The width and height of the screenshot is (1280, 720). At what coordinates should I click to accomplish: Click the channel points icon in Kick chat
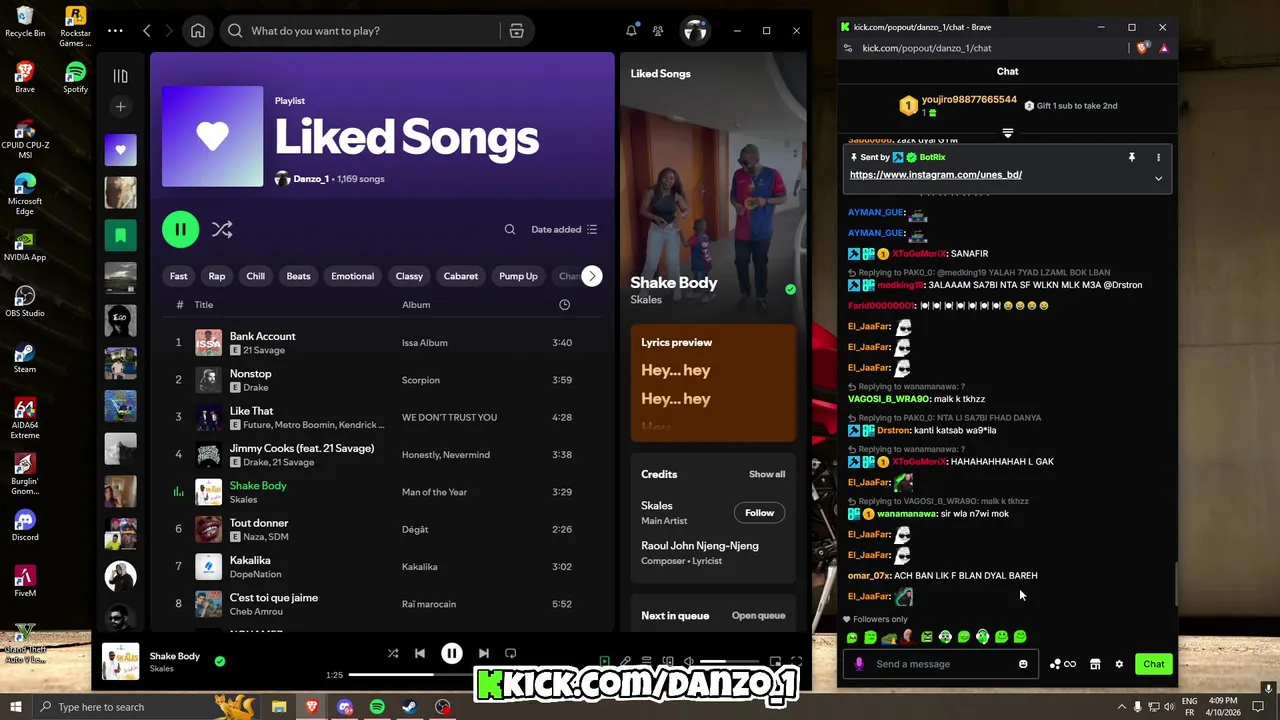[1062, 664]
